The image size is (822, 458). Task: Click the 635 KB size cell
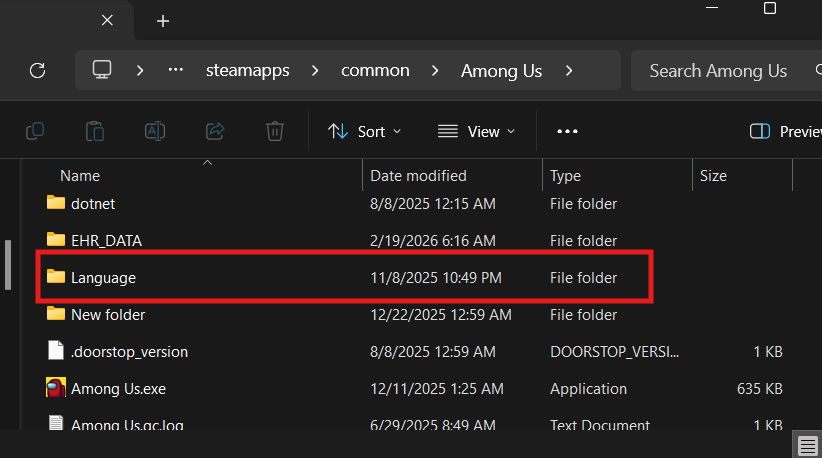(x=760, y=389)
